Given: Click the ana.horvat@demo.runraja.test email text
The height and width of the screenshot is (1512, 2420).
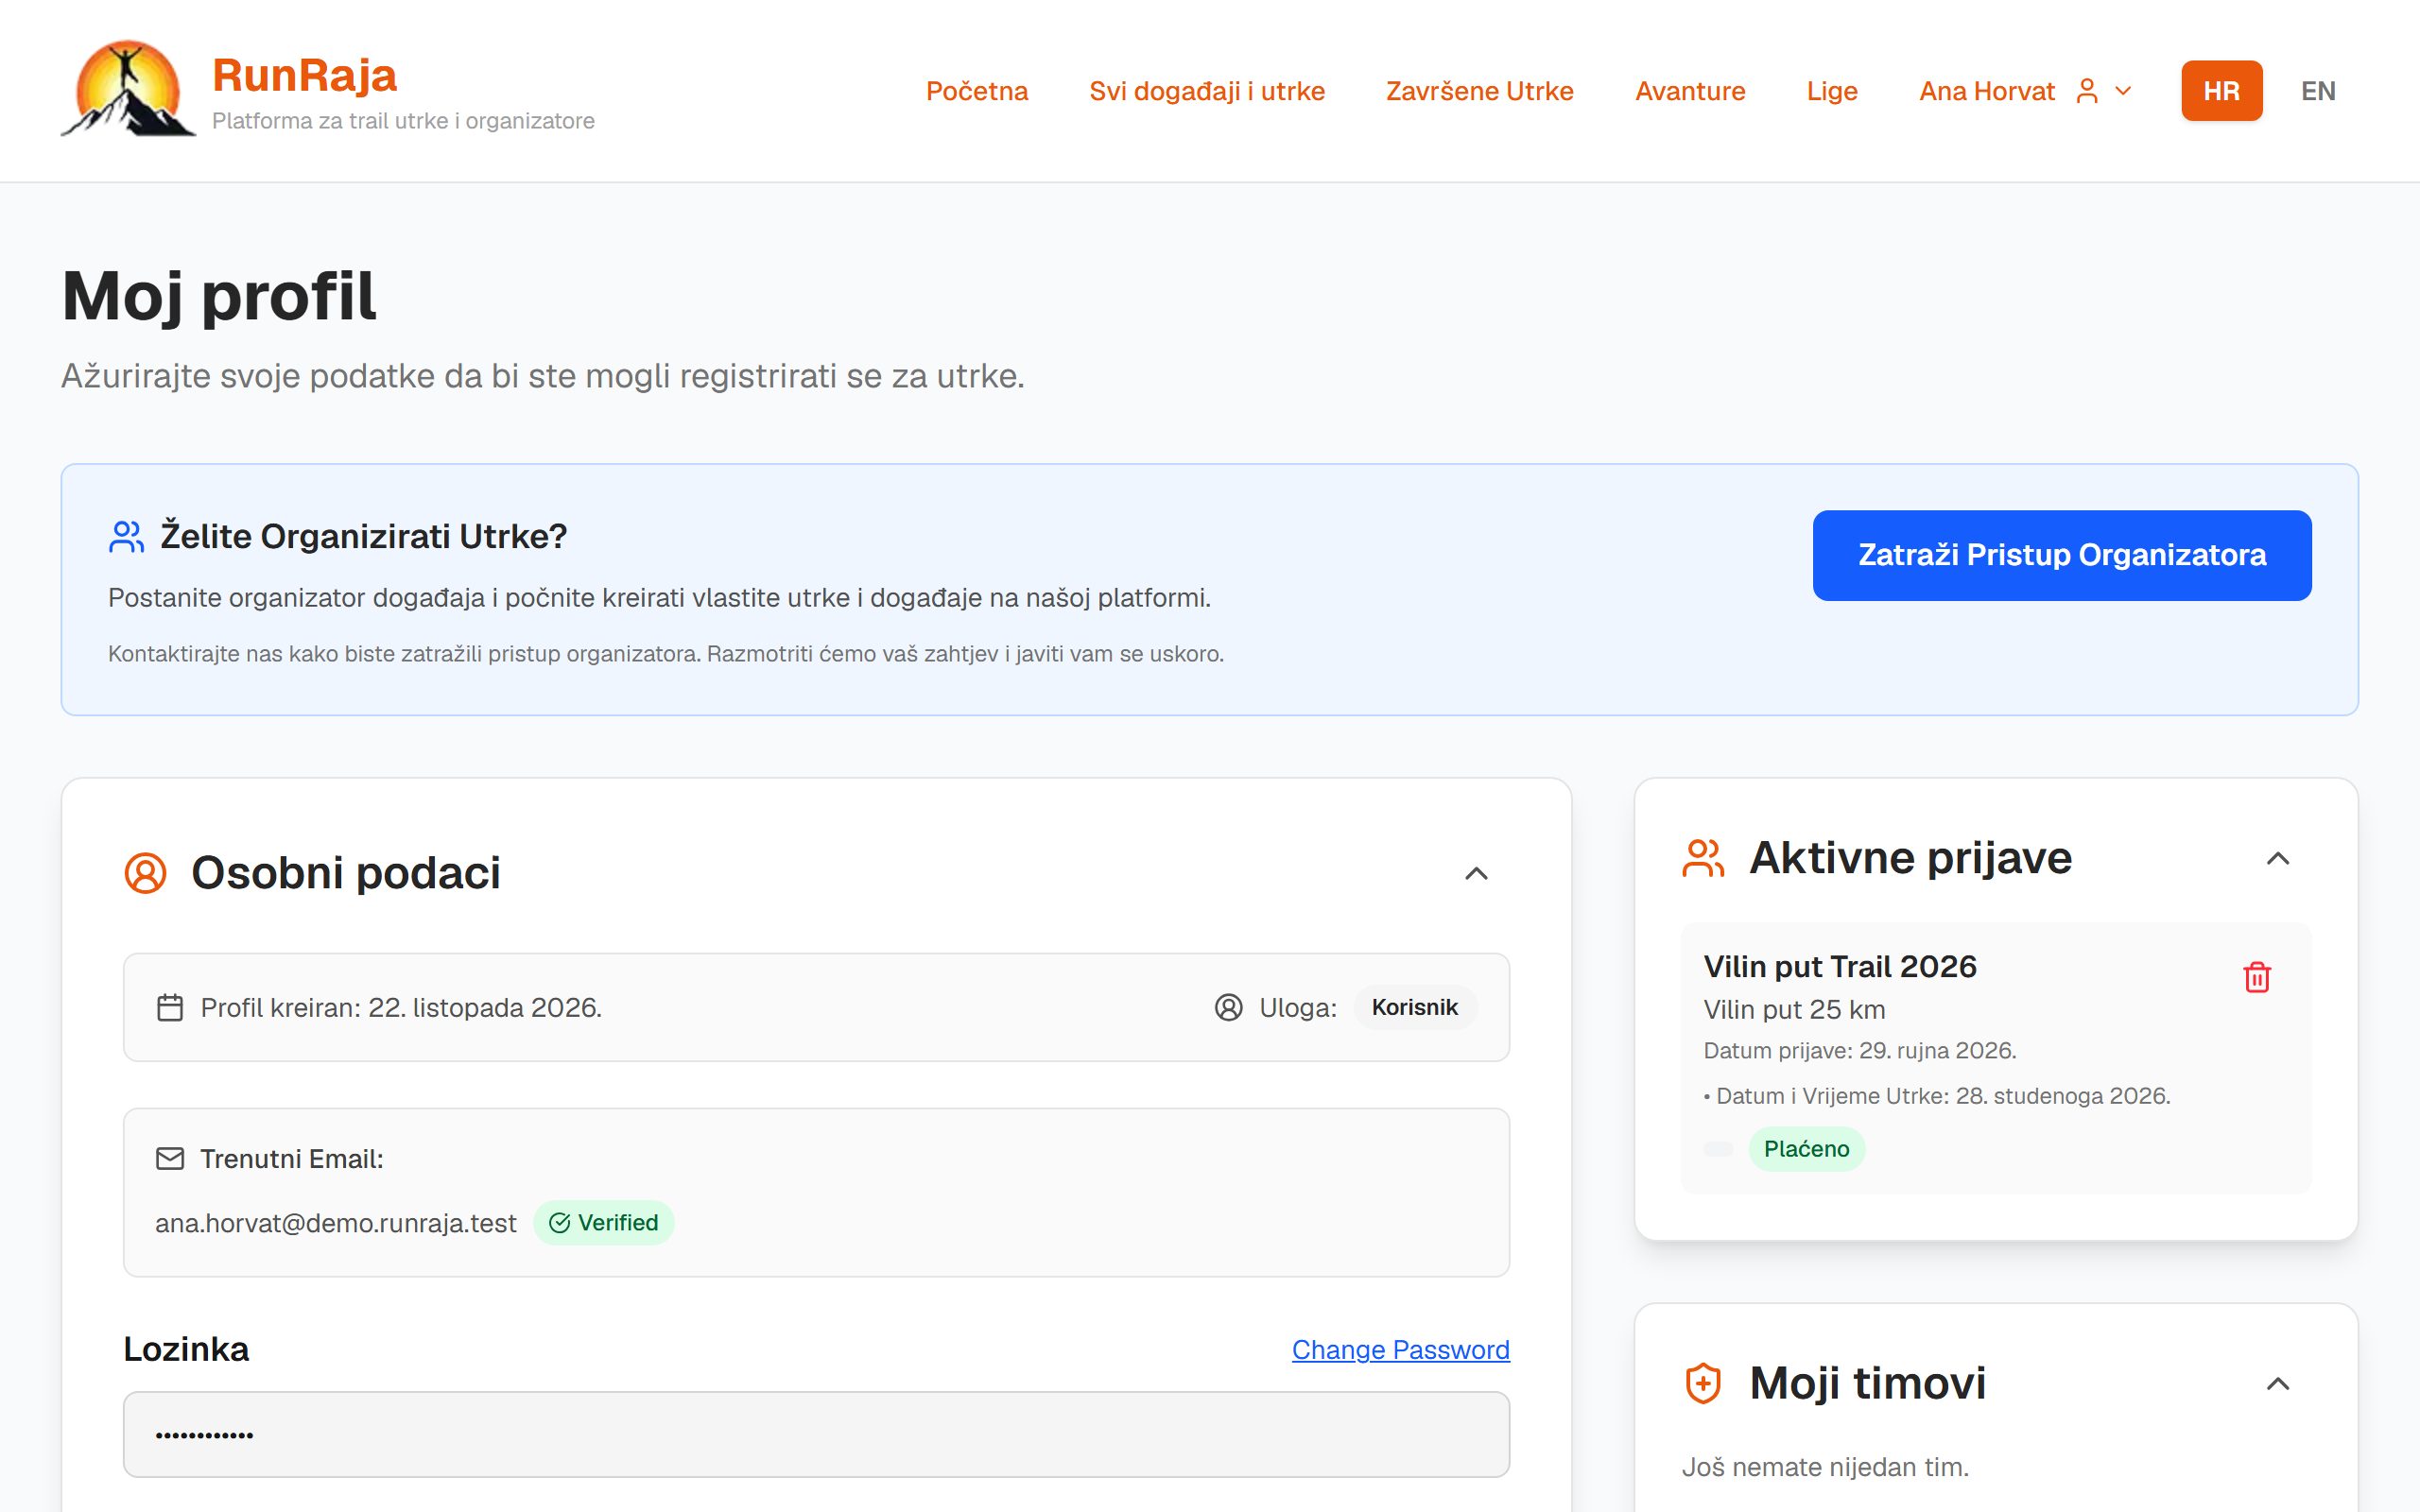Looking at the screenshot, I should 335,1223.
